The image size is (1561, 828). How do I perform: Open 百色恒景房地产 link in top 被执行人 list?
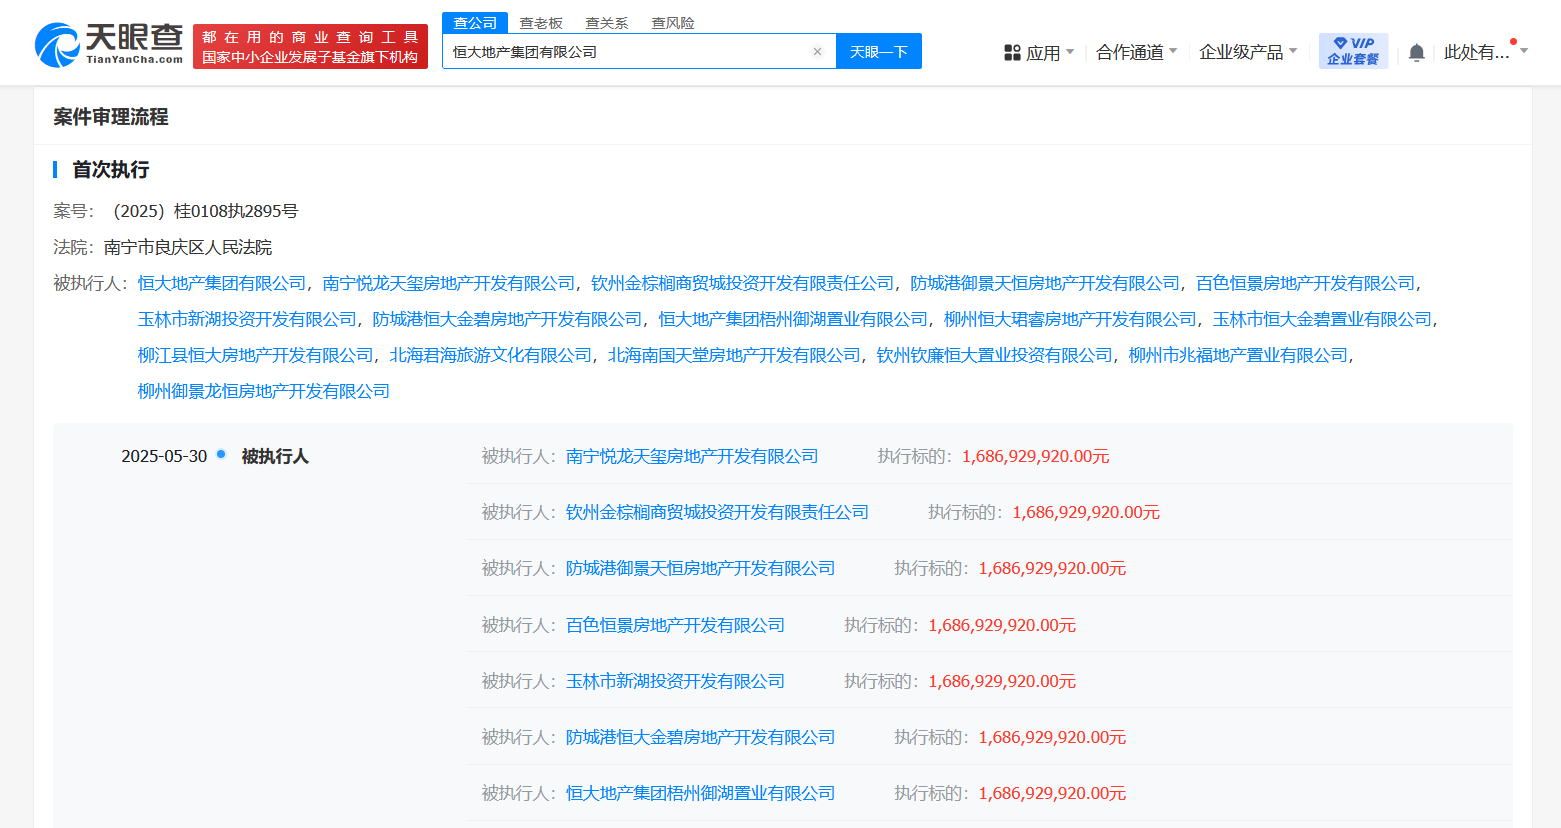[x=1306, y=283]
